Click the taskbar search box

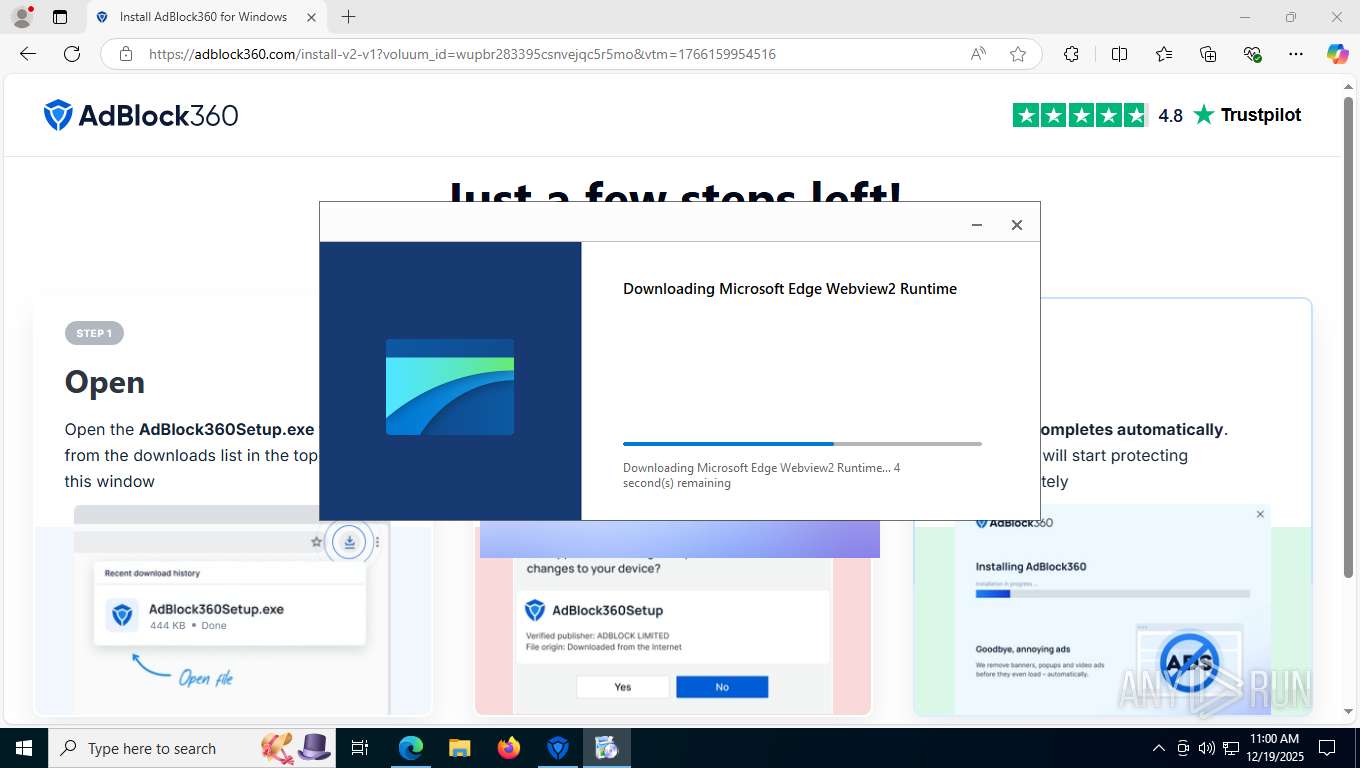pyautogui.click(x=191, y=748)
